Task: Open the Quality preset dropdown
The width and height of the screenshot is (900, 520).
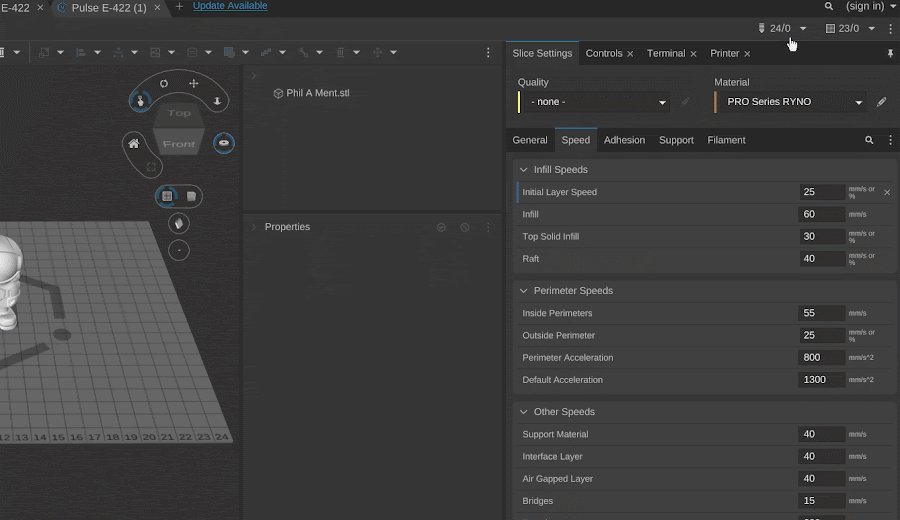Action: (x=594, y=102)
